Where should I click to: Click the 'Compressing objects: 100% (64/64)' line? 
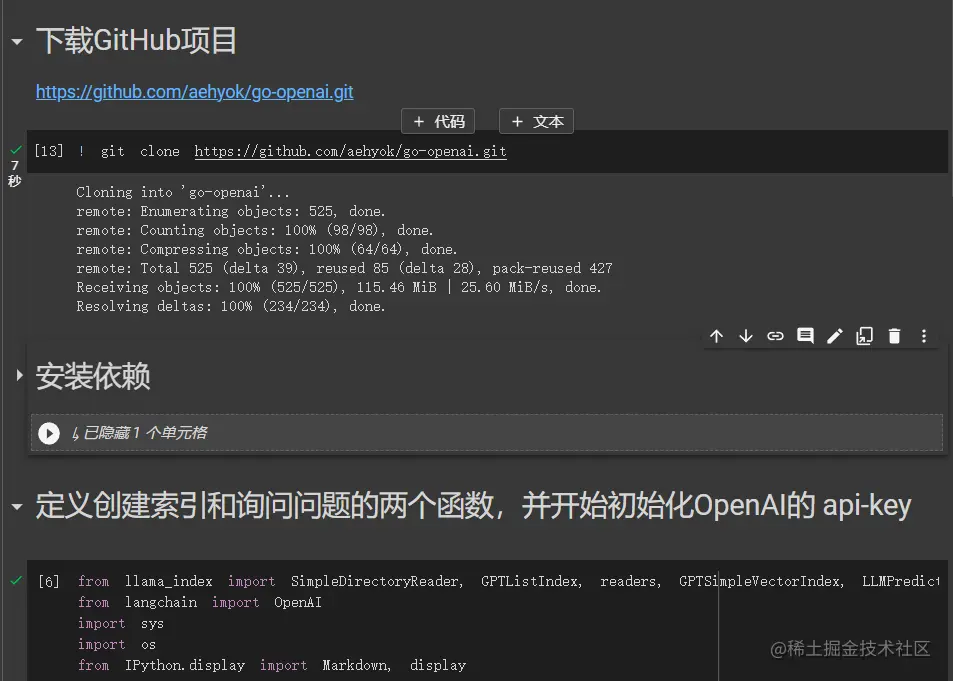(x=267, y=249)
